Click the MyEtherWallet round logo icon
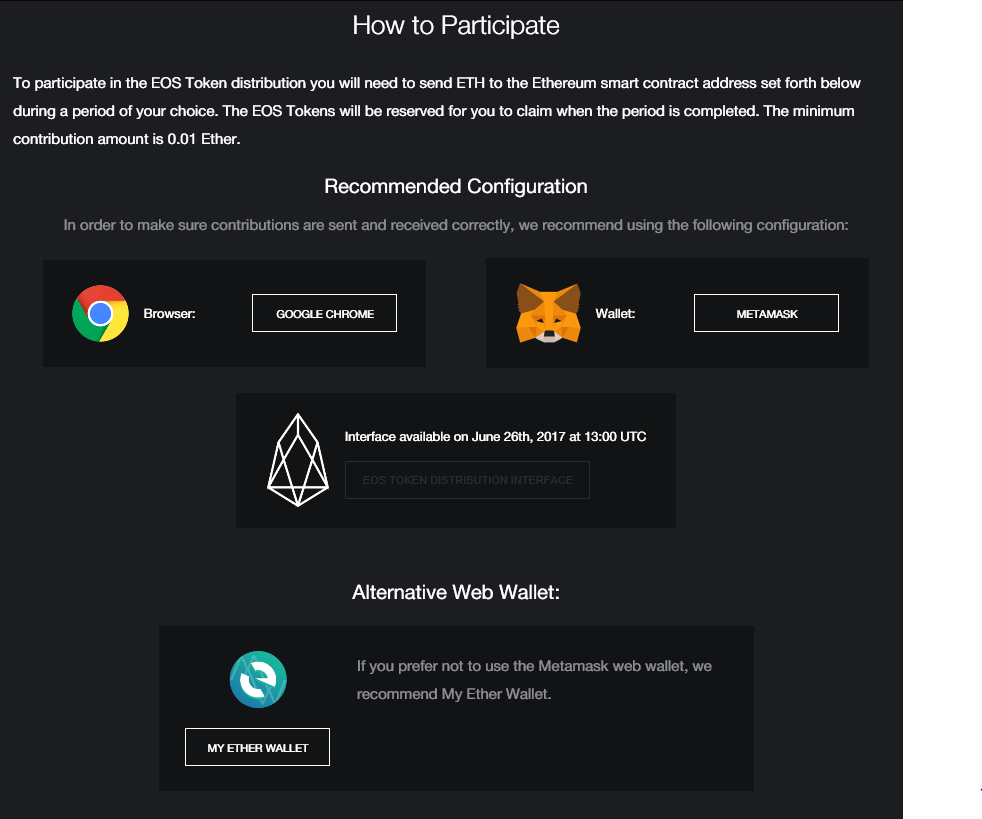This screenshot has height=819, width=982. point(258,679)
